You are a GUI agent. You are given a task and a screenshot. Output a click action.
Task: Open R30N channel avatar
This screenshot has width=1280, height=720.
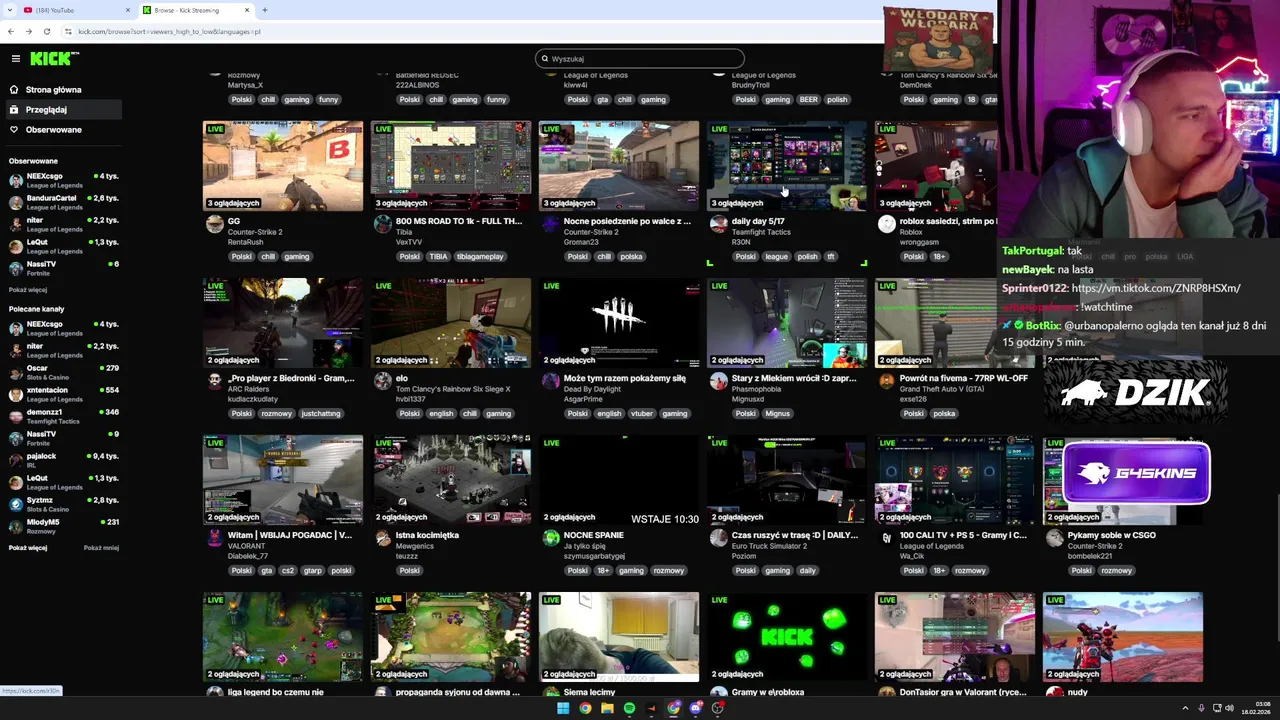click(x=718, y=225)
